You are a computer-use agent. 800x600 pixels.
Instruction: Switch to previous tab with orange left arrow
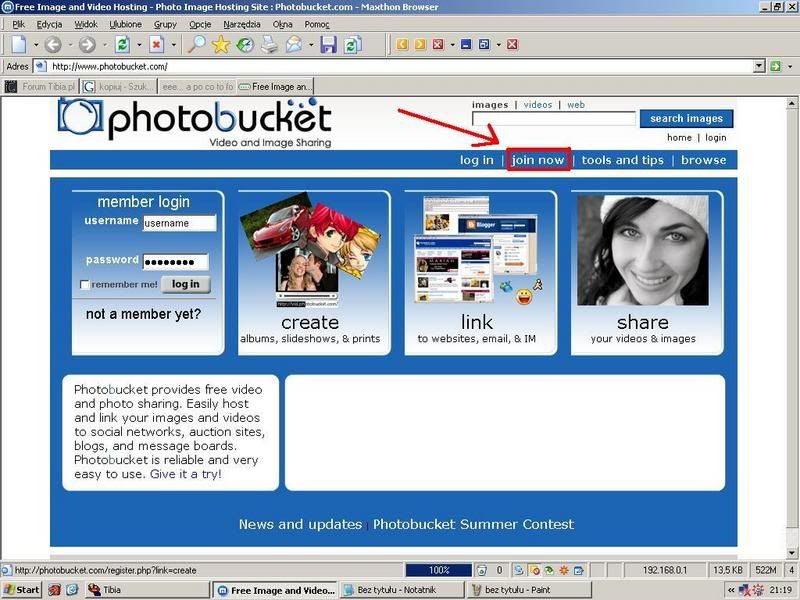[x=402, y=44]
